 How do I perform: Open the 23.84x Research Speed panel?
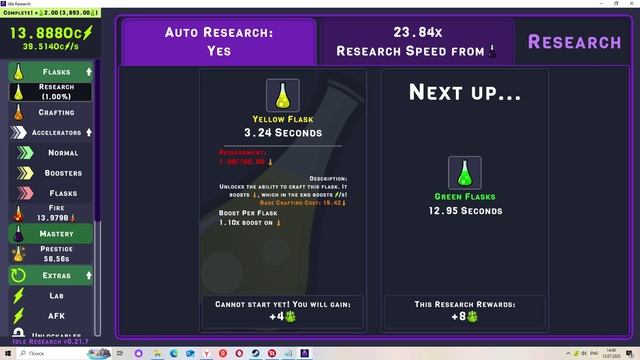coord(416,42)
